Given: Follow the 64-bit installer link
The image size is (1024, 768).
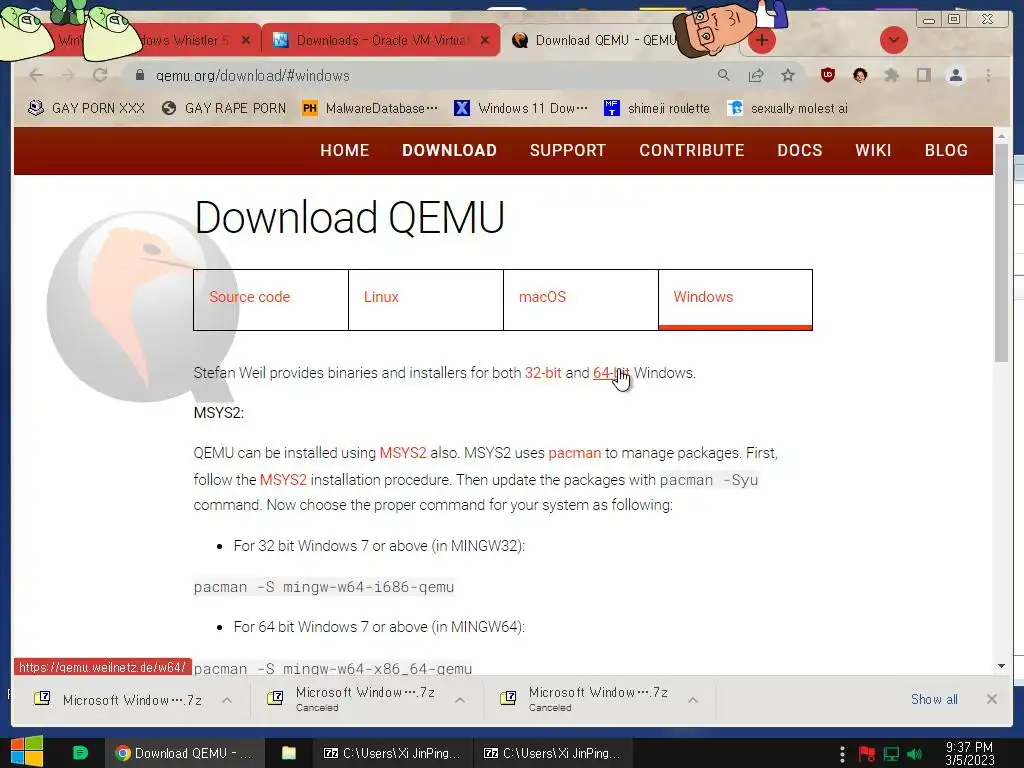Looking at the screenshot, I should pyautogui.click(x=611, y=373).
